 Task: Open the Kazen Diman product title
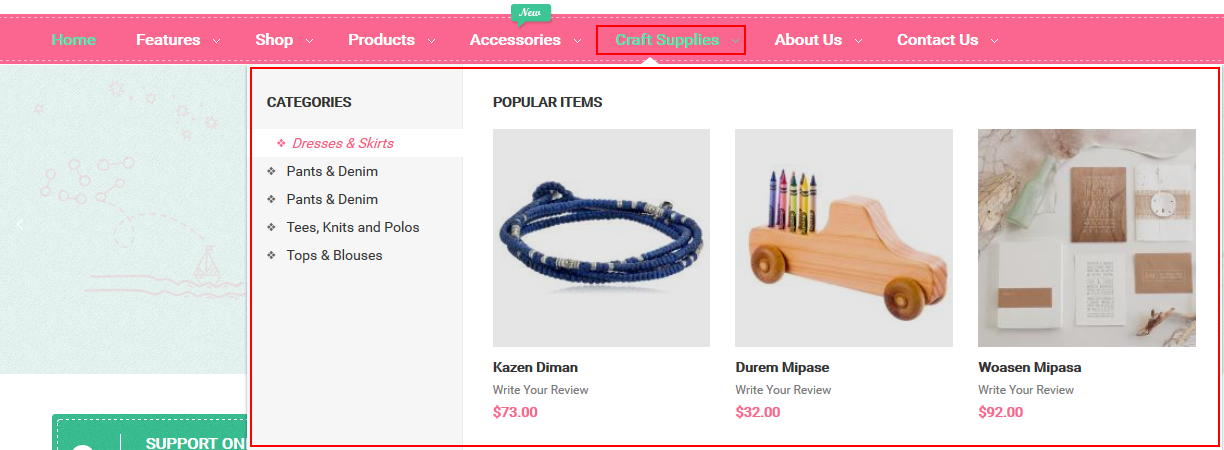(x=535, y=367)
